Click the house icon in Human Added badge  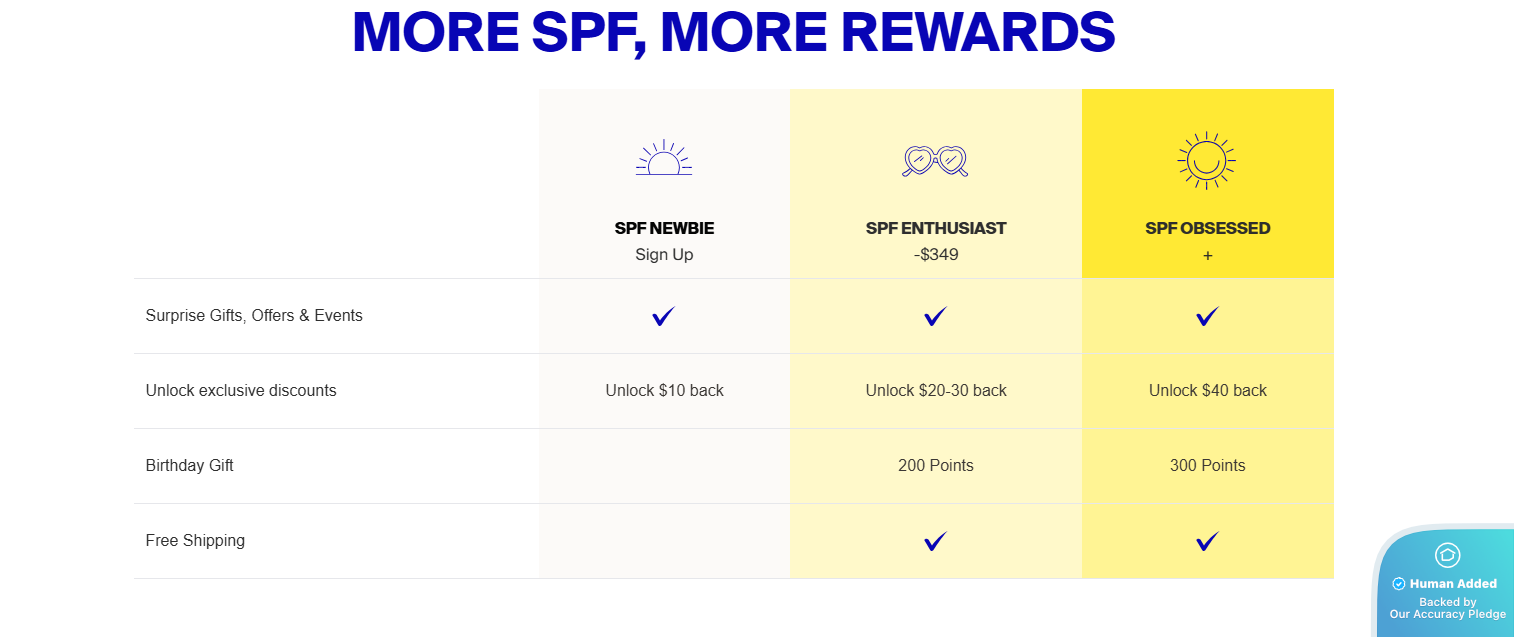pos(1447,555)
